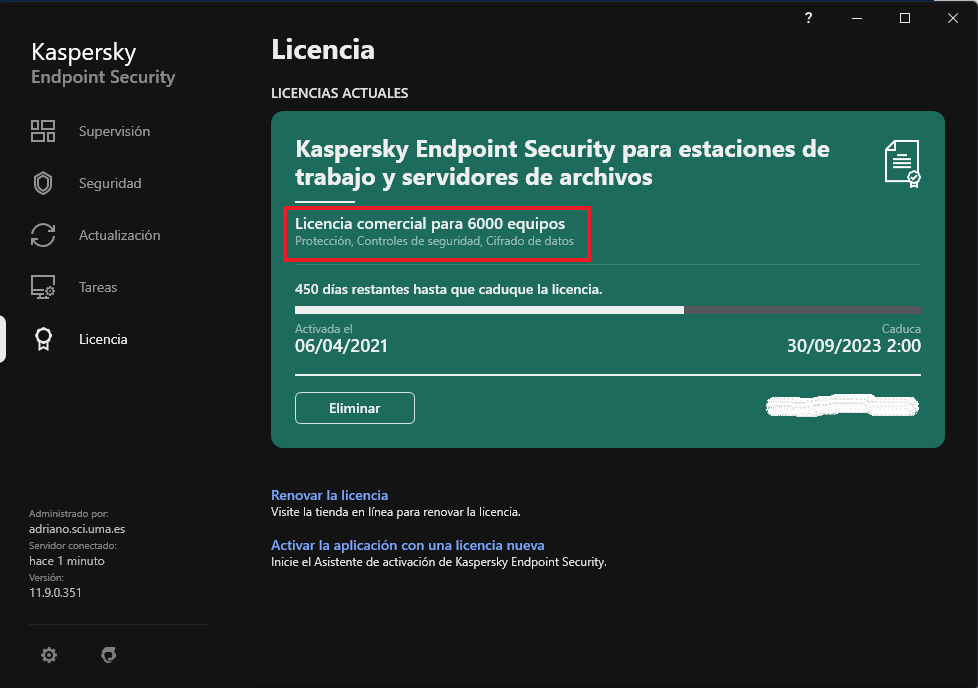Minimize the Kaspersky window
The width and height of the screenshot is (978, 688).
857,18
